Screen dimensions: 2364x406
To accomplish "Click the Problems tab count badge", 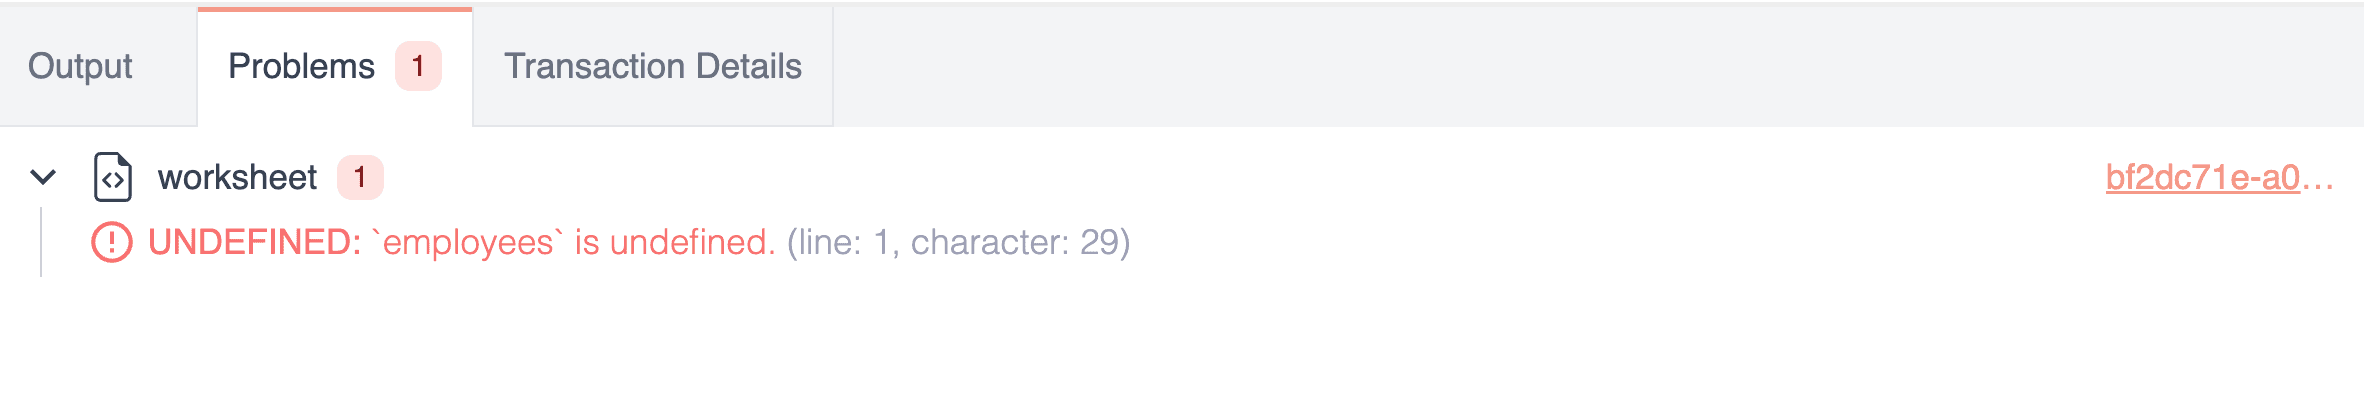I will click(418, 66).
